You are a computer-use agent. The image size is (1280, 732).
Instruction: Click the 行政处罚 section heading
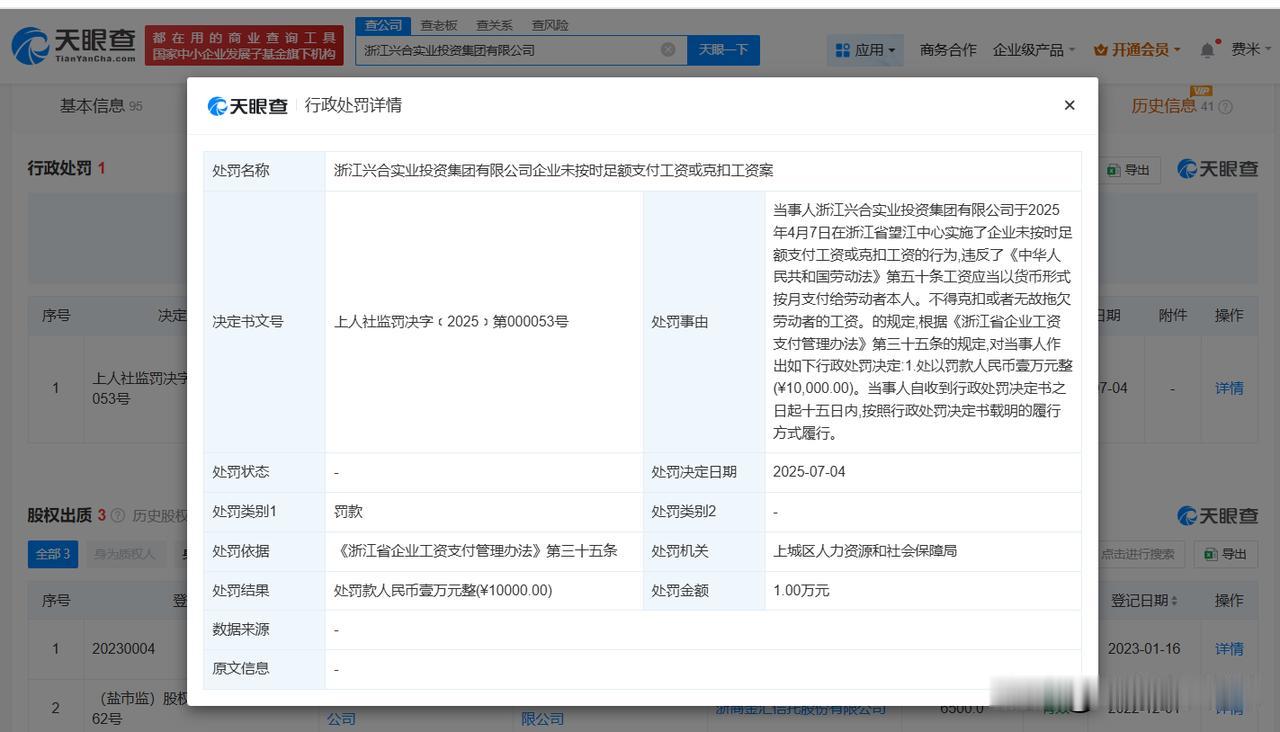59,168
